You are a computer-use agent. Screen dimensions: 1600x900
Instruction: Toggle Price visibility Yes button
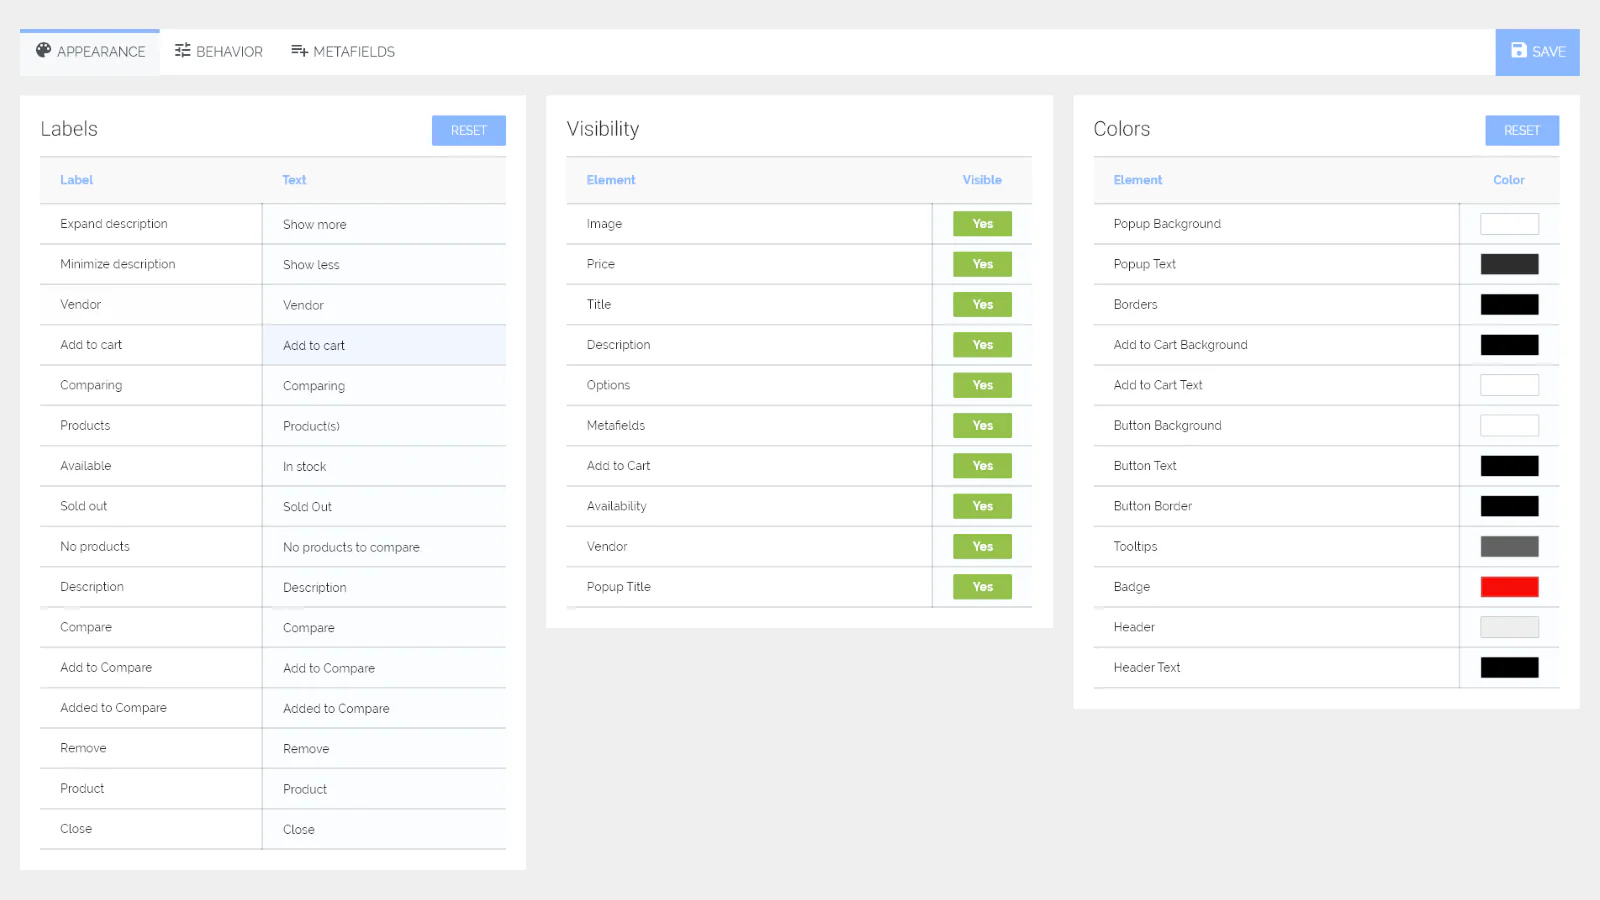click(x=982, y=264)
